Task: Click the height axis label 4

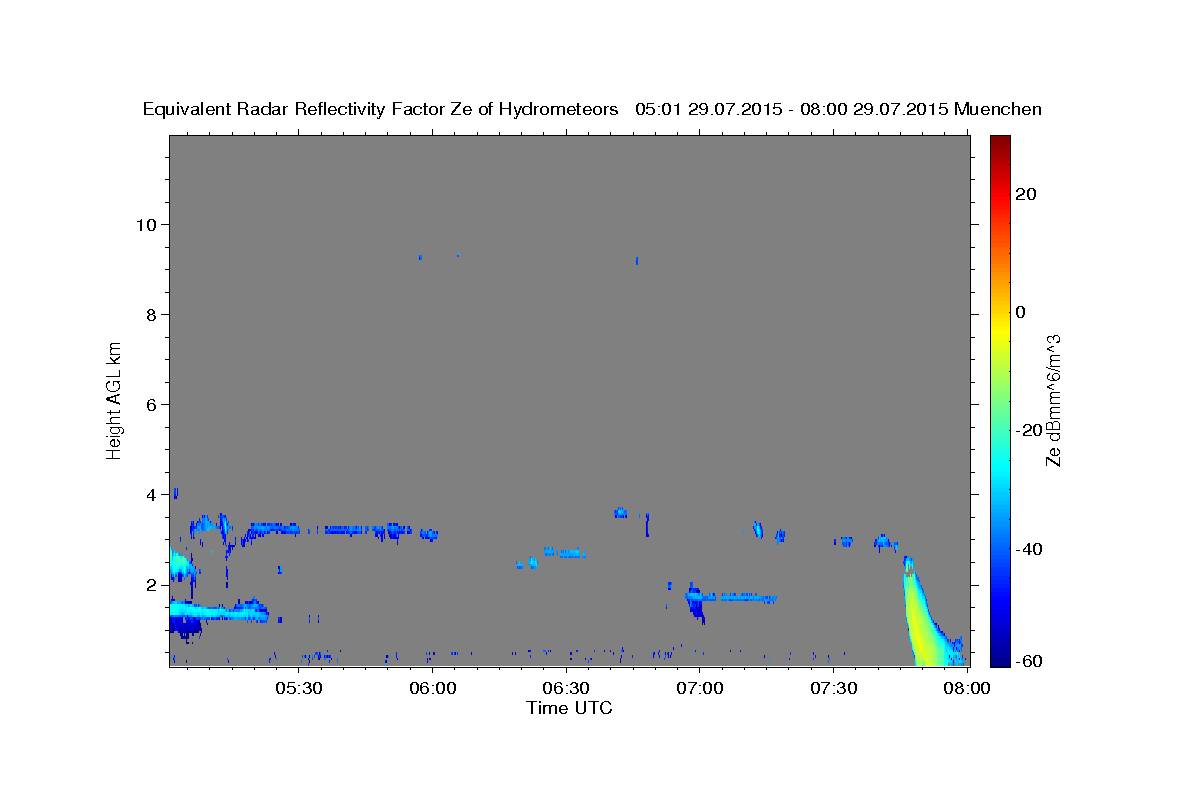Action: click(150, 494)
